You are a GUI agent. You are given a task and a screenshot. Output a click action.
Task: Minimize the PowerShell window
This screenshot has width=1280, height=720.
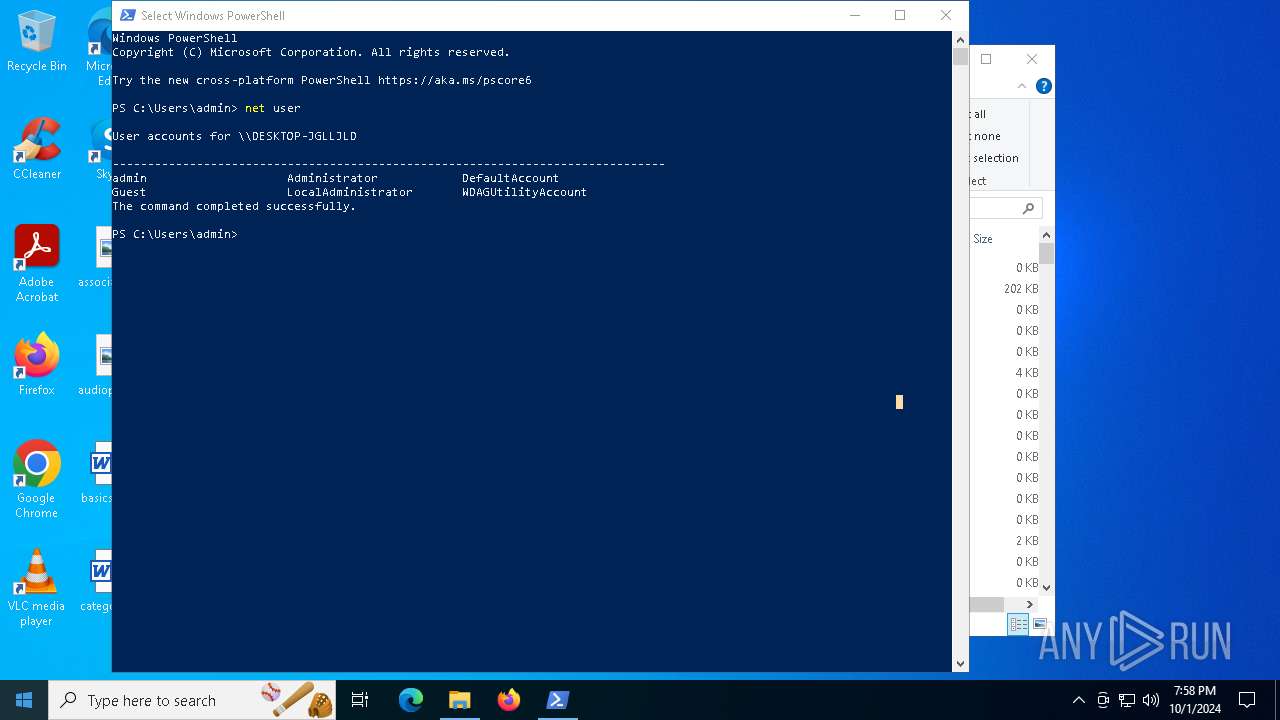(x=855, y=15)
